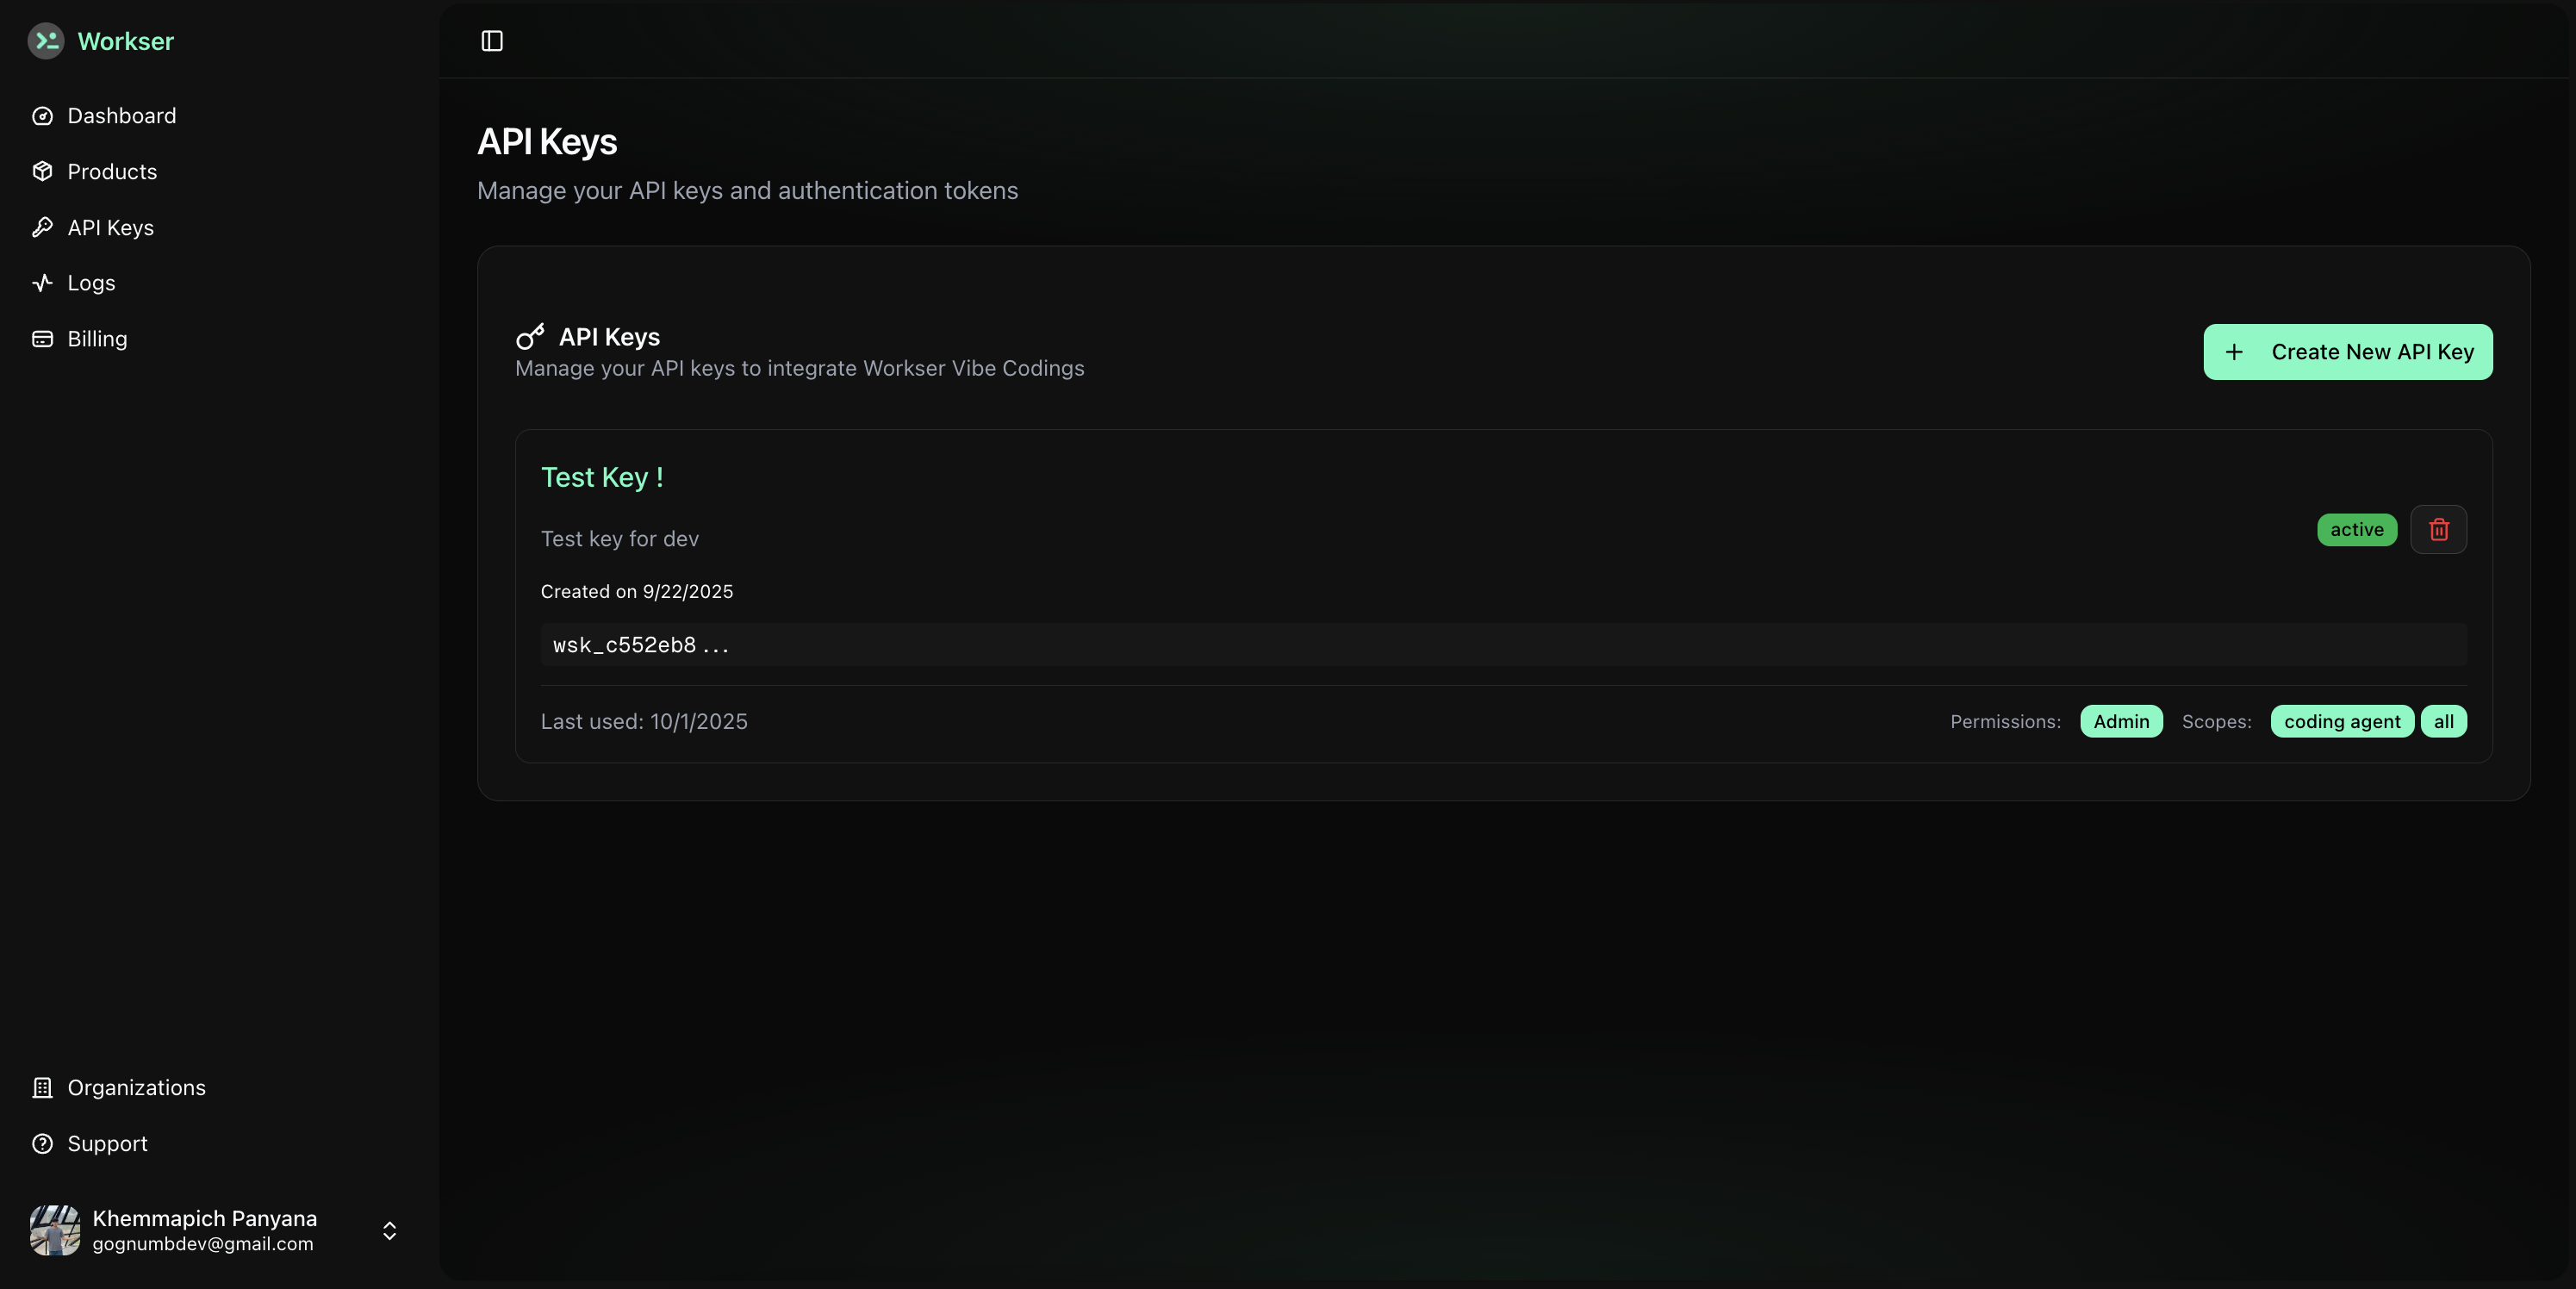The image size is (2576, 1289).
Task: Click Create New API Key
Action: click(x=2347, y=351)
